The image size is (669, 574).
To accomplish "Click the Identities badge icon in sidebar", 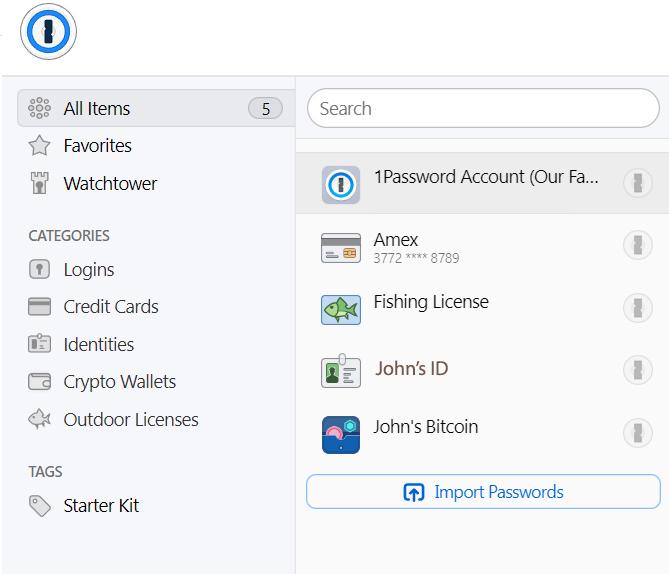I will pos(39,344).
